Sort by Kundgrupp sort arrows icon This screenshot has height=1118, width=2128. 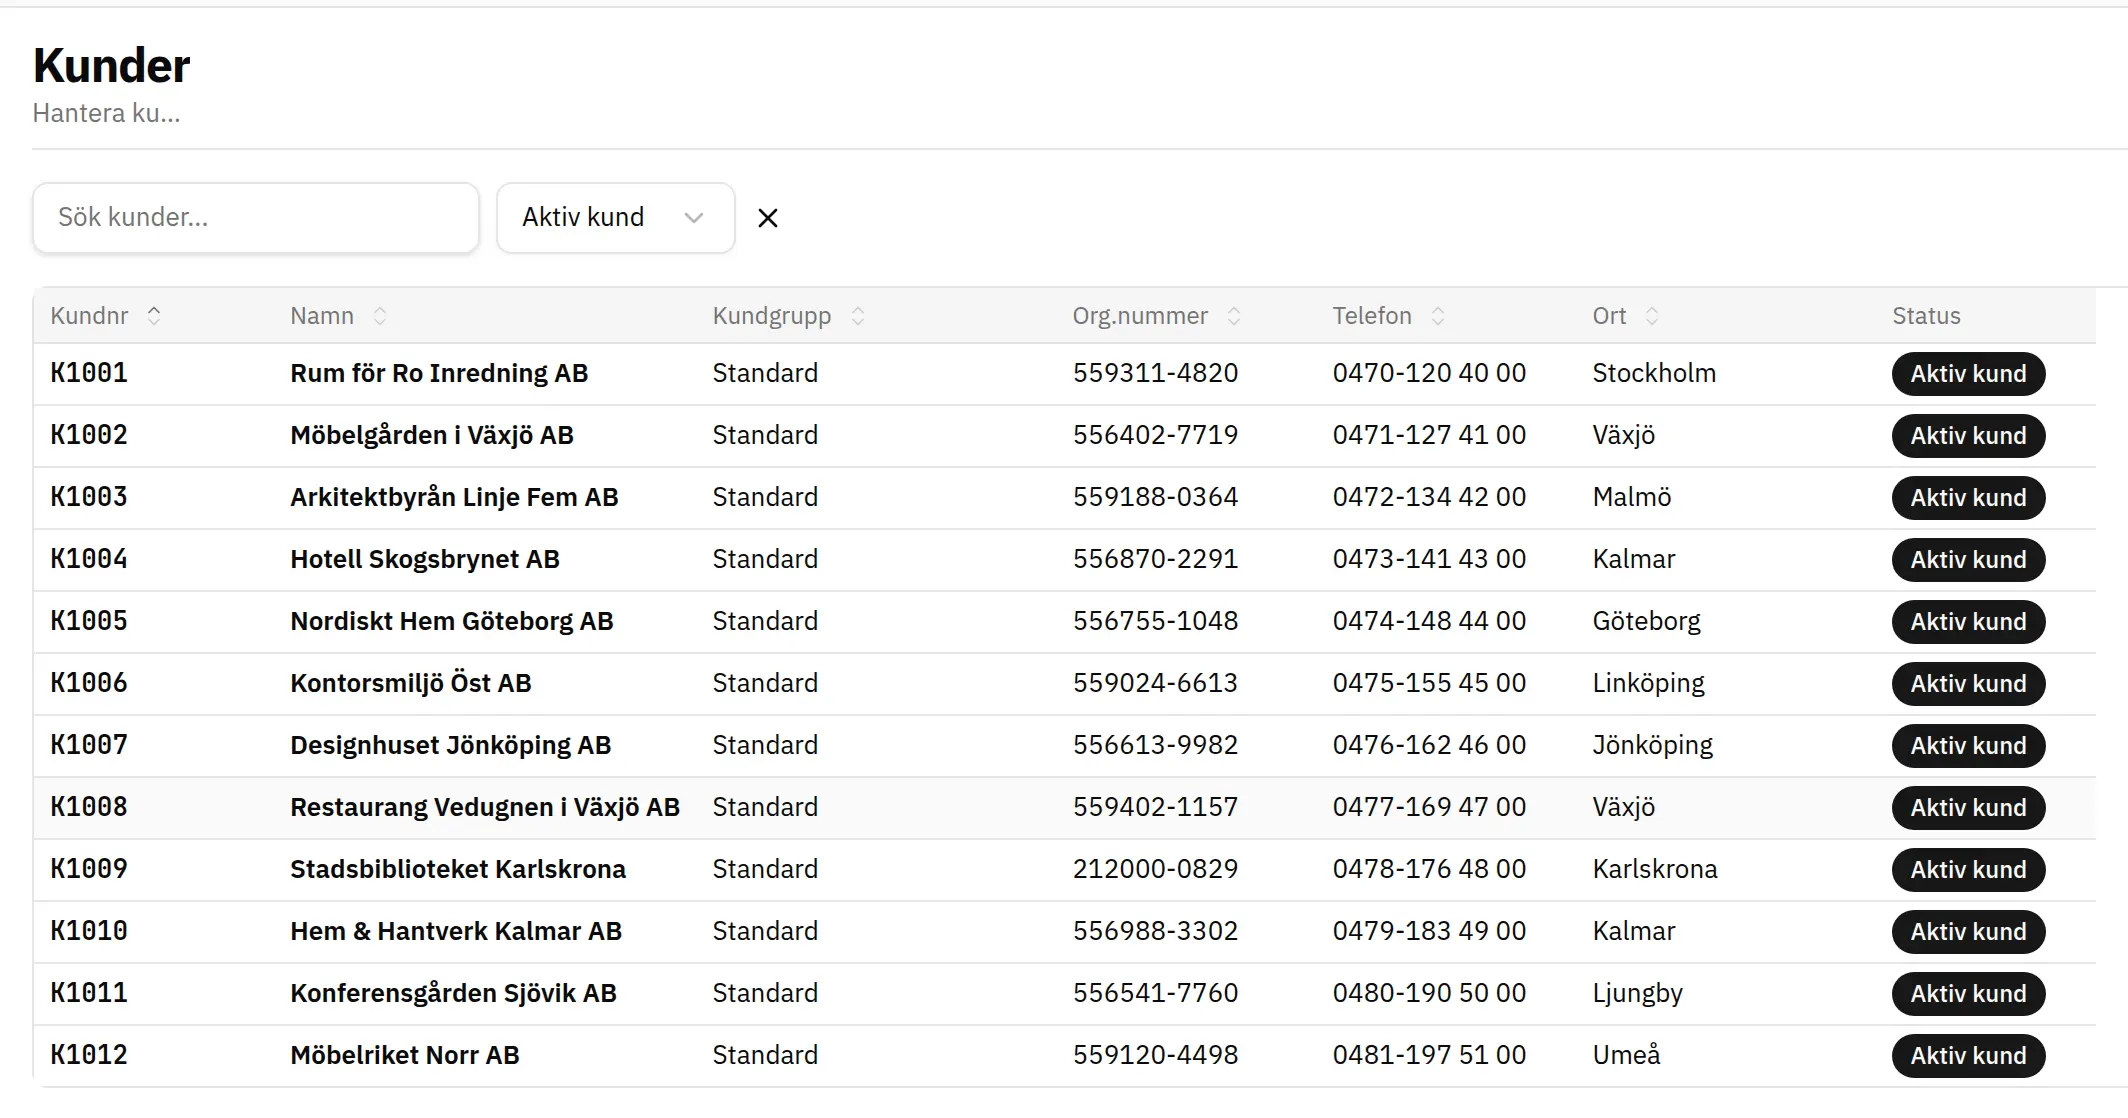coord(858,316)
